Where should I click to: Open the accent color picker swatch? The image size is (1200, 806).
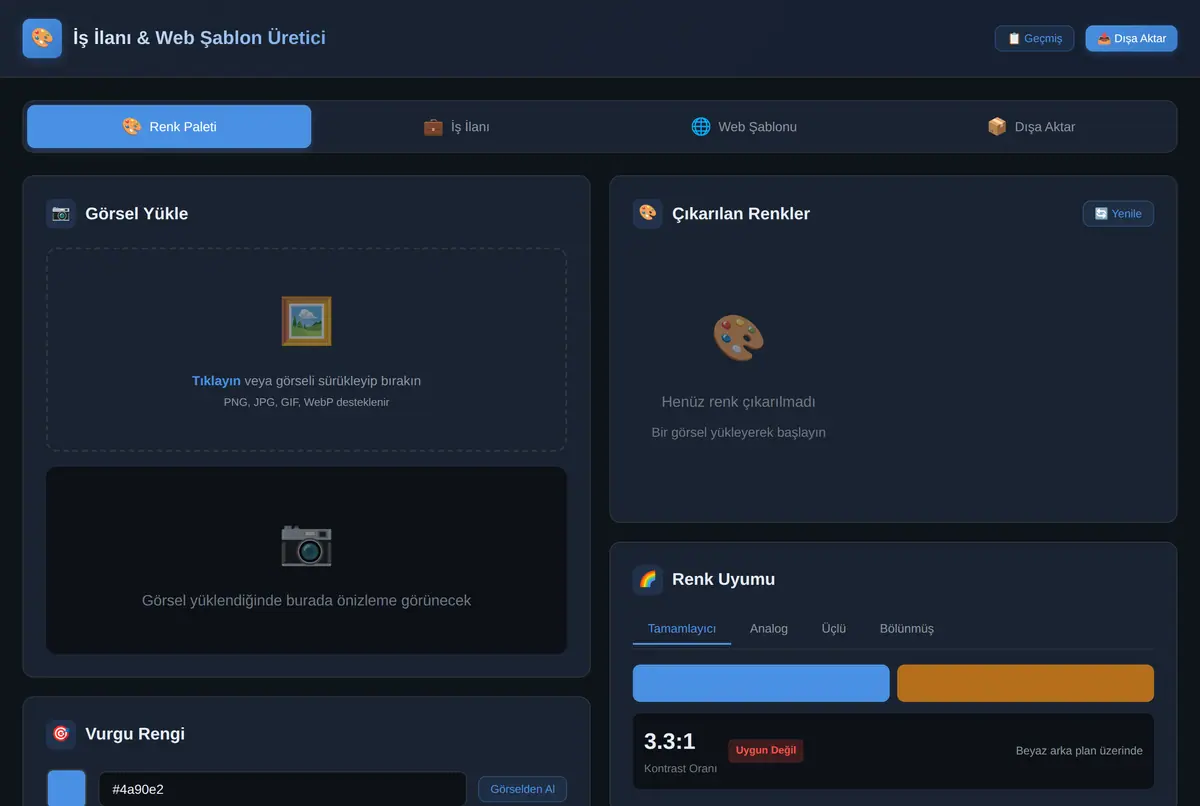click(67, 788)
